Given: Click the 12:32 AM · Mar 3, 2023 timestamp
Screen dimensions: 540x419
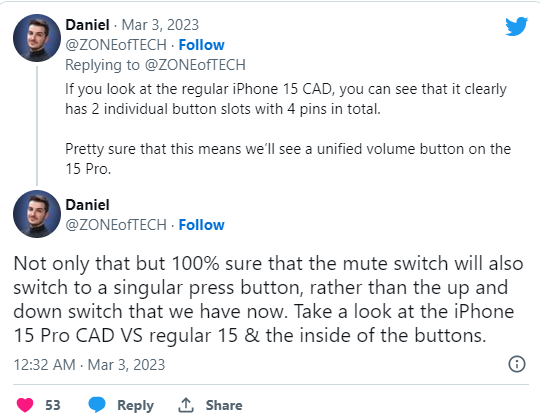Looking at the screenshot, I should (90, 365).
